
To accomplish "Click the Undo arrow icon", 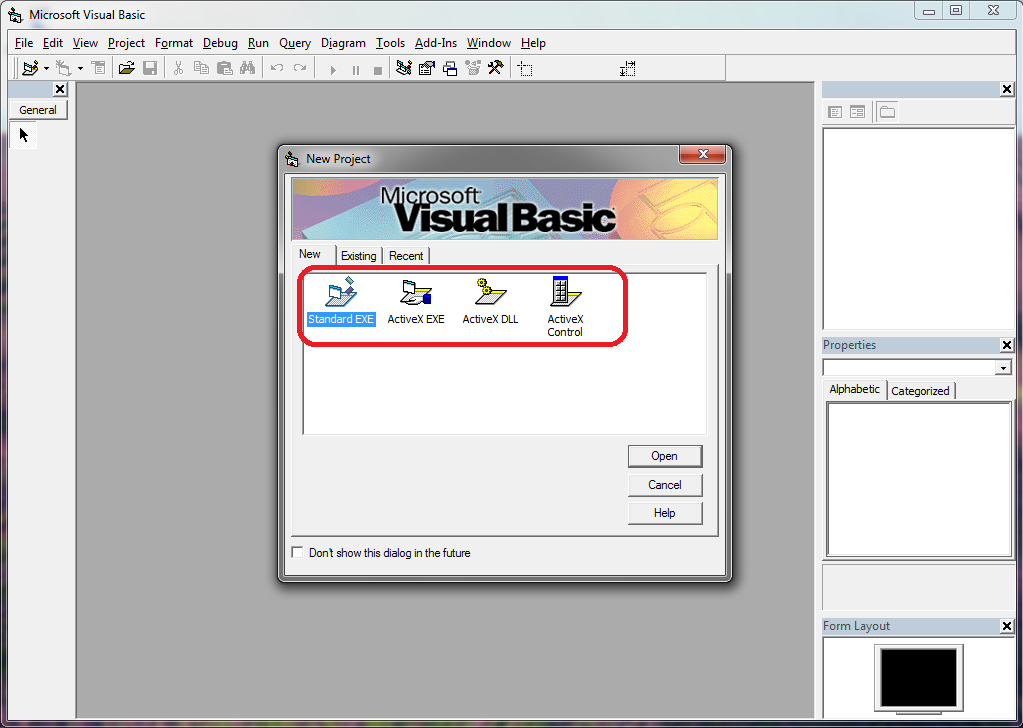I will (x=277, y=68).
